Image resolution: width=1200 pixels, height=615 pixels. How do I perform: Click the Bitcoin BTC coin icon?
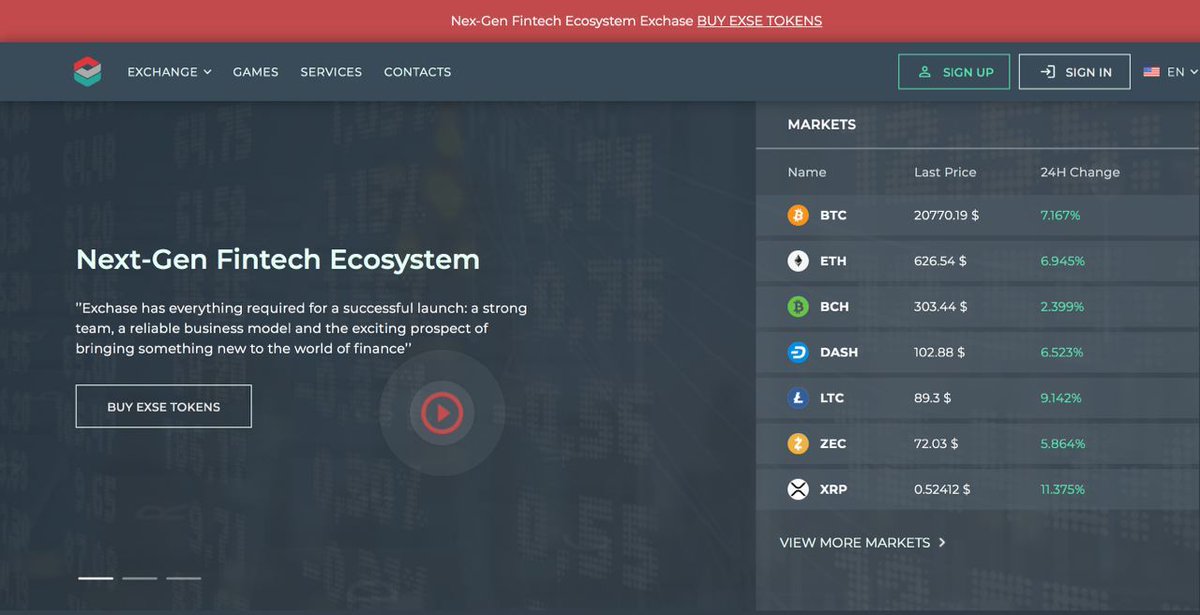point(798,215)
